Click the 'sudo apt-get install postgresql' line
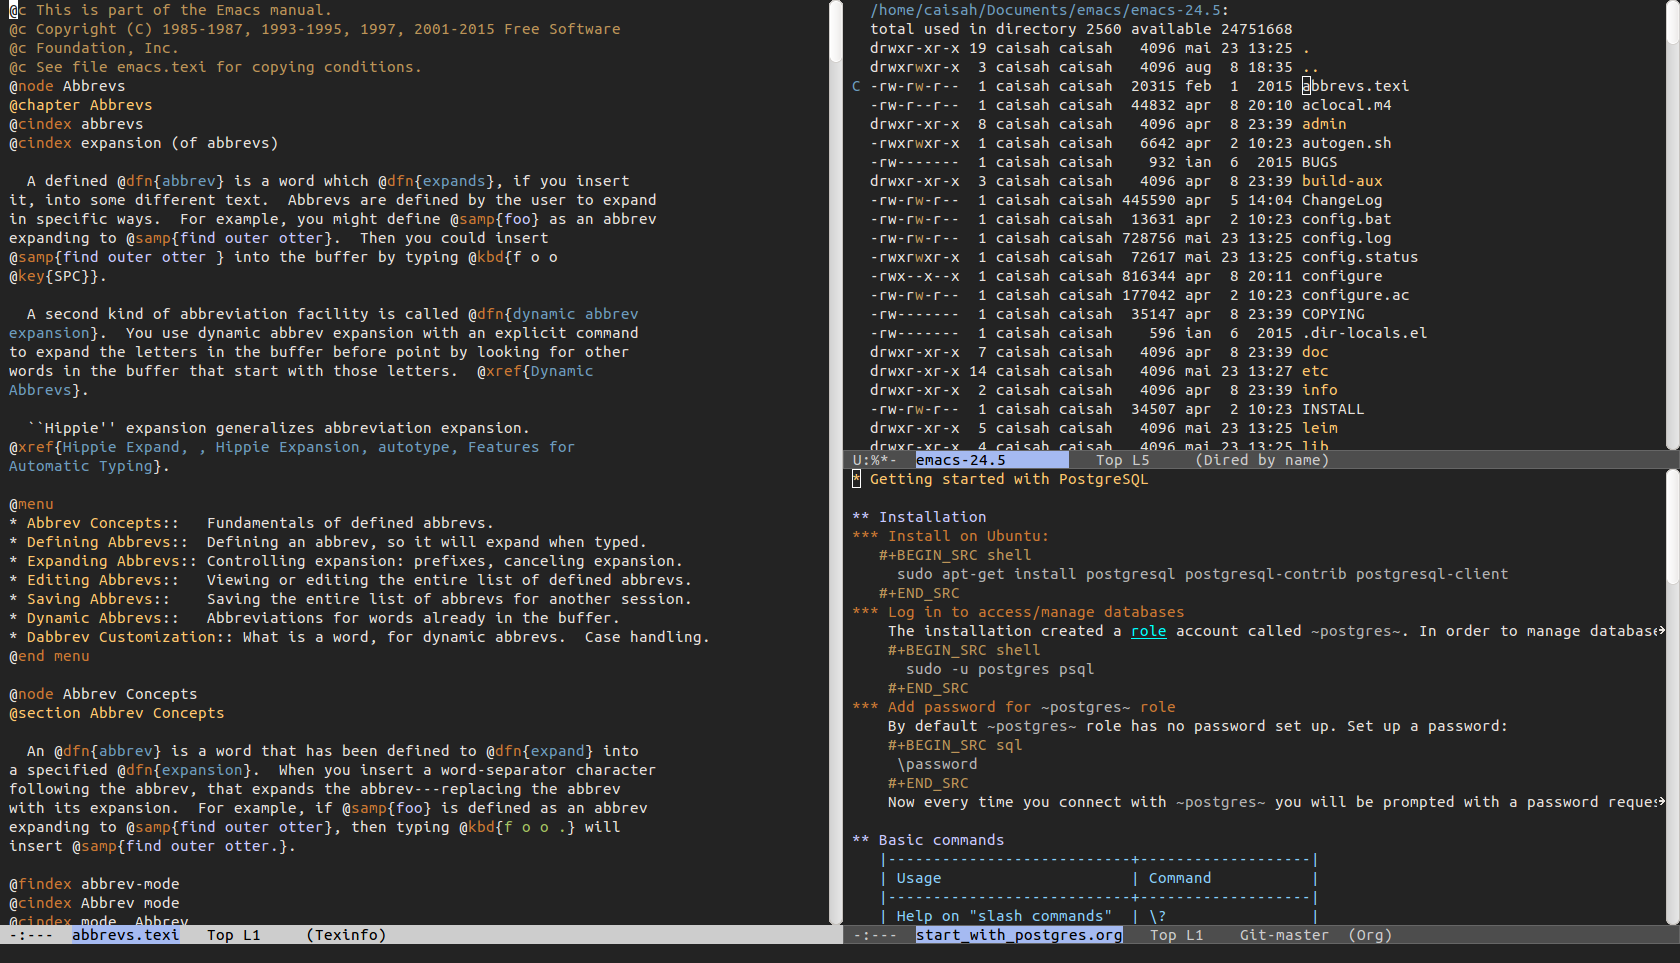Viewport: 1680px width, 963px height. [x=1203, y=574]
